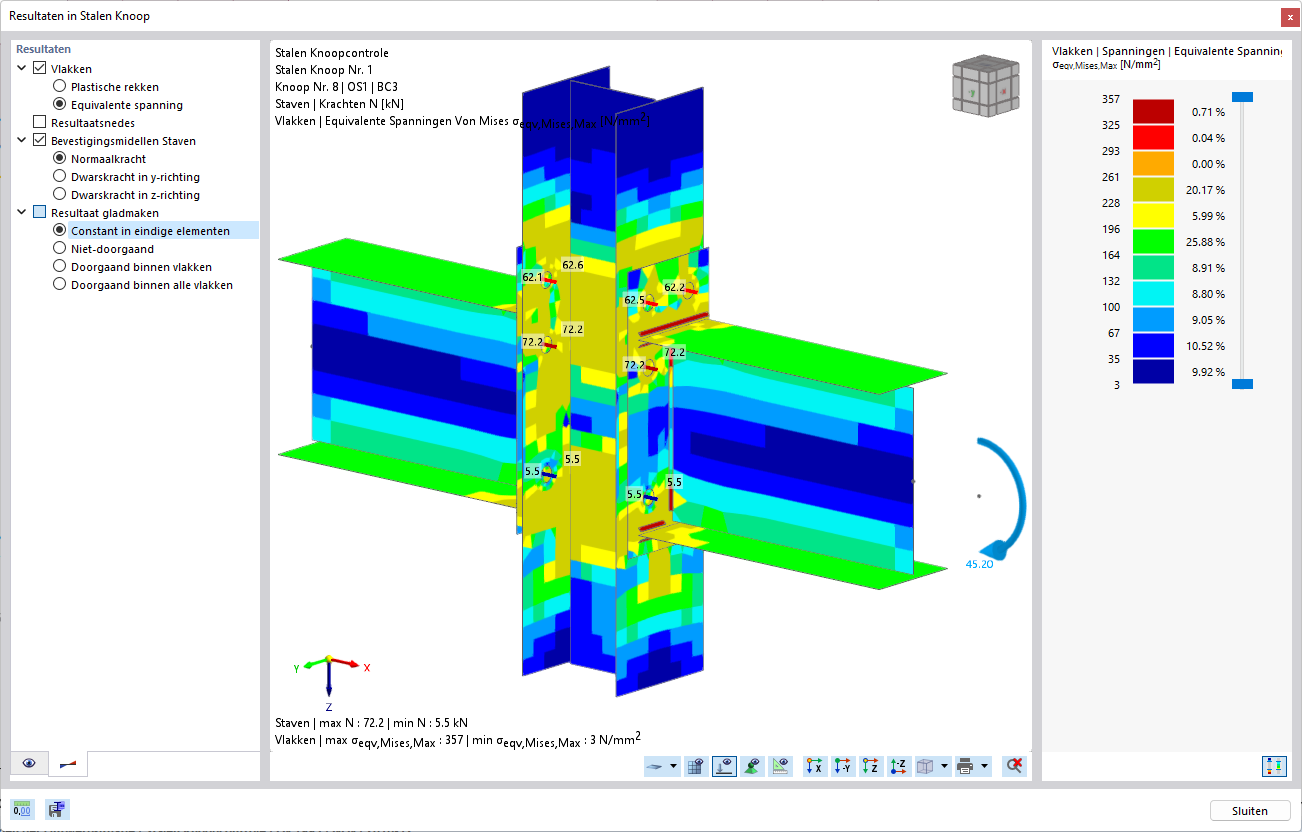
Task: Switch to the results diagram tab
Action: (x=68, y=764)
